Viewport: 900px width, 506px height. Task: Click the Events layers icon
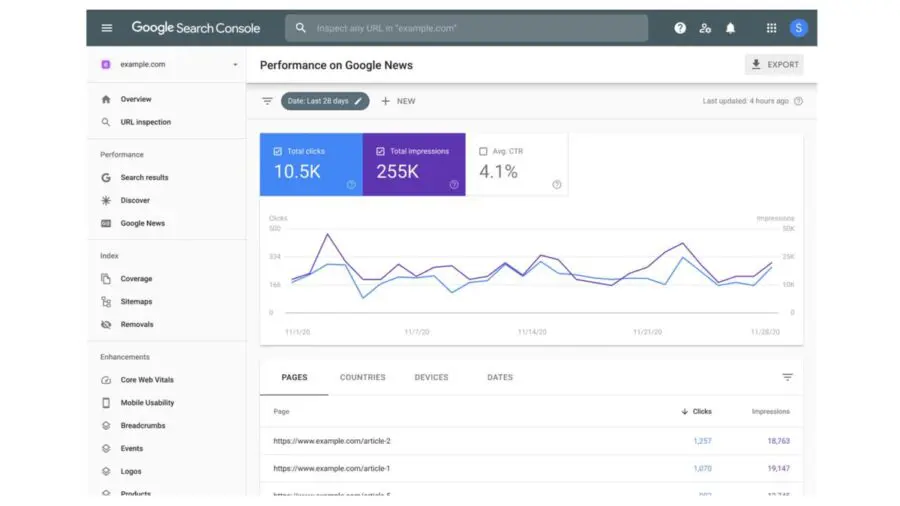click(x=106, y=449)
